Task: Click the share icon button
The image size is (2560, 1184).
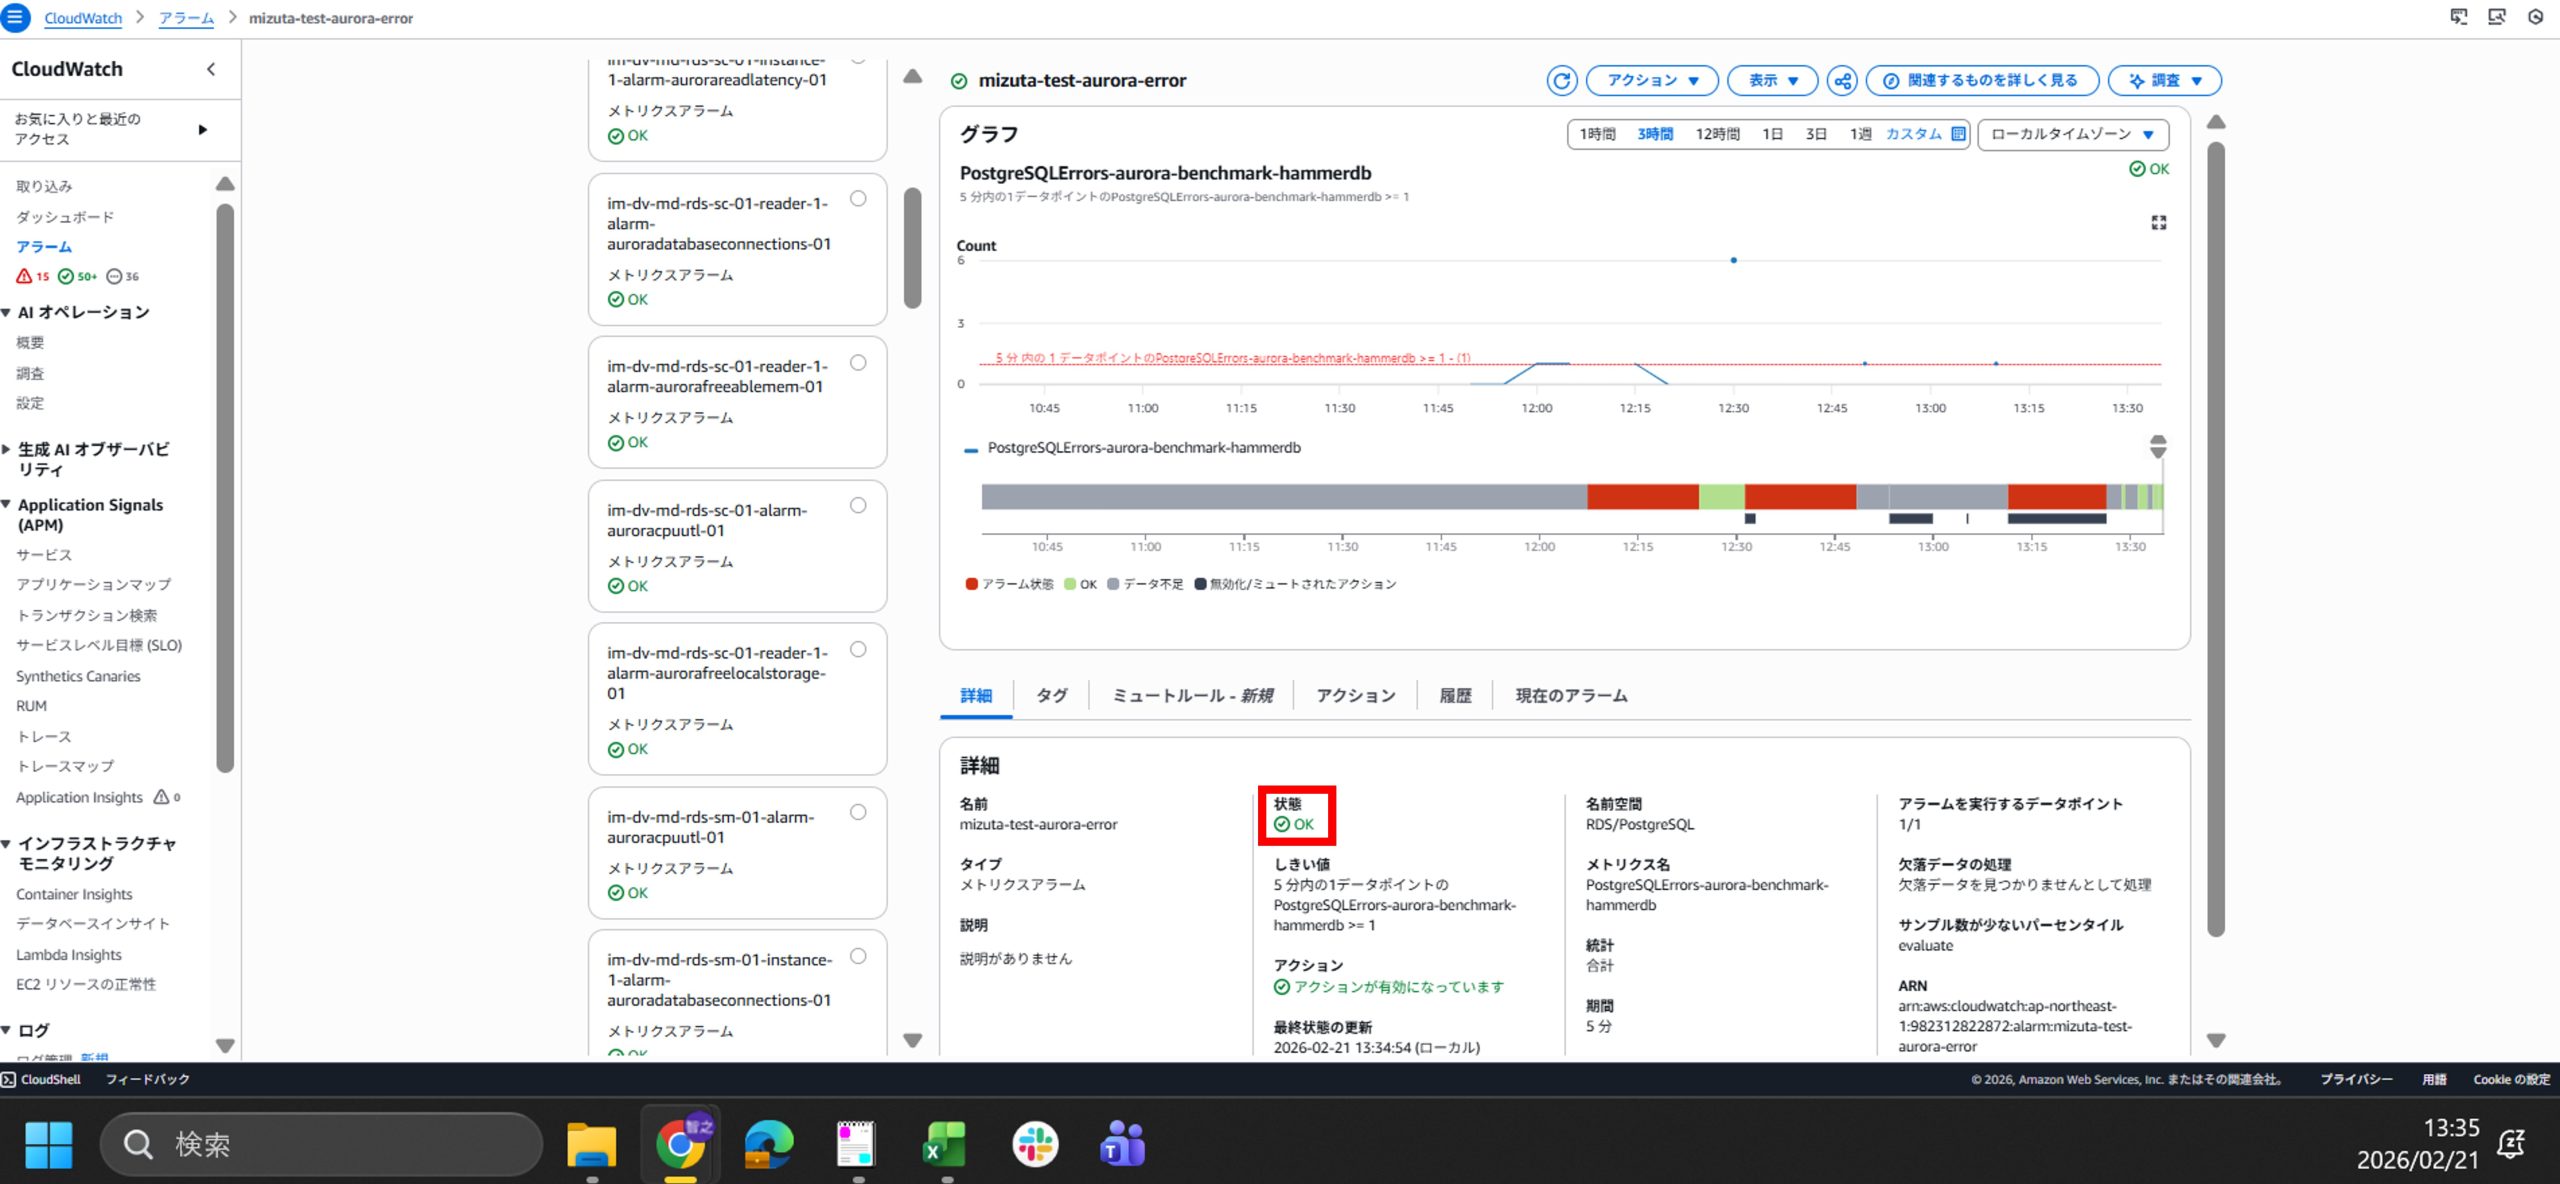Action: (x=1842, y=80)
